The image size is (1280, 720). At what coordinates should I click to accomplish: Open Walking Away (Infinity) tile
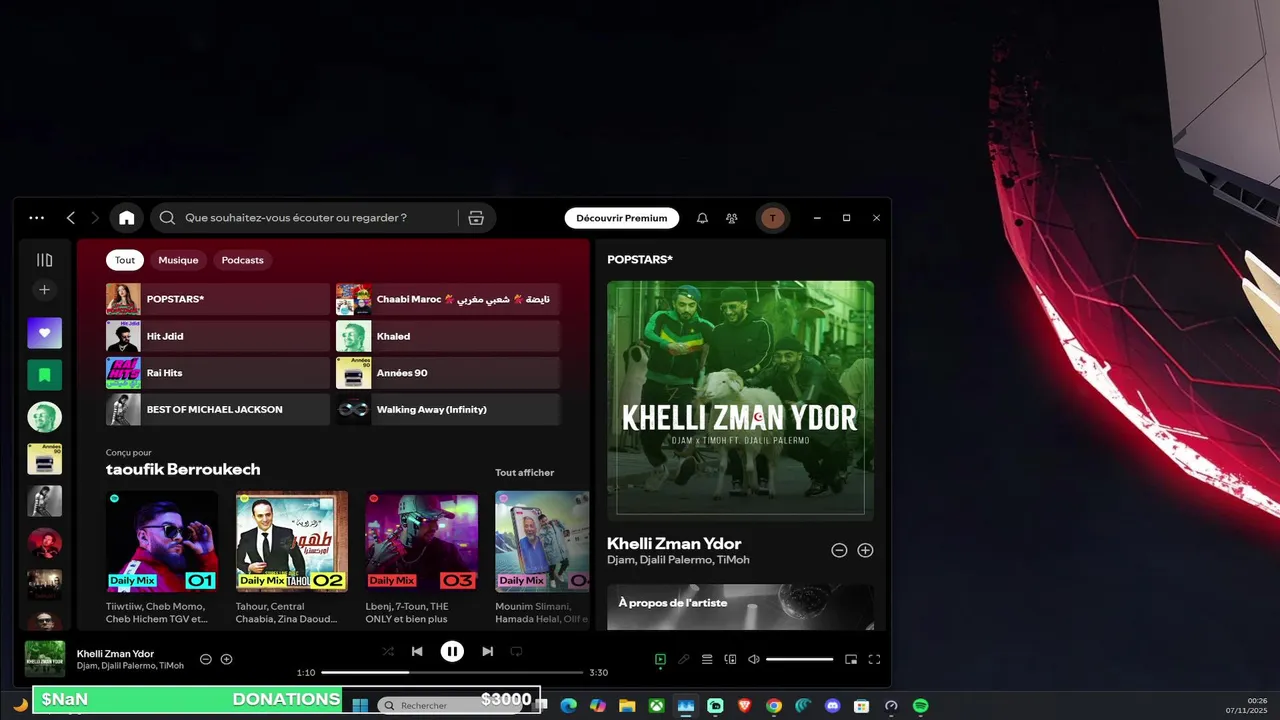(x=448, y=409)
